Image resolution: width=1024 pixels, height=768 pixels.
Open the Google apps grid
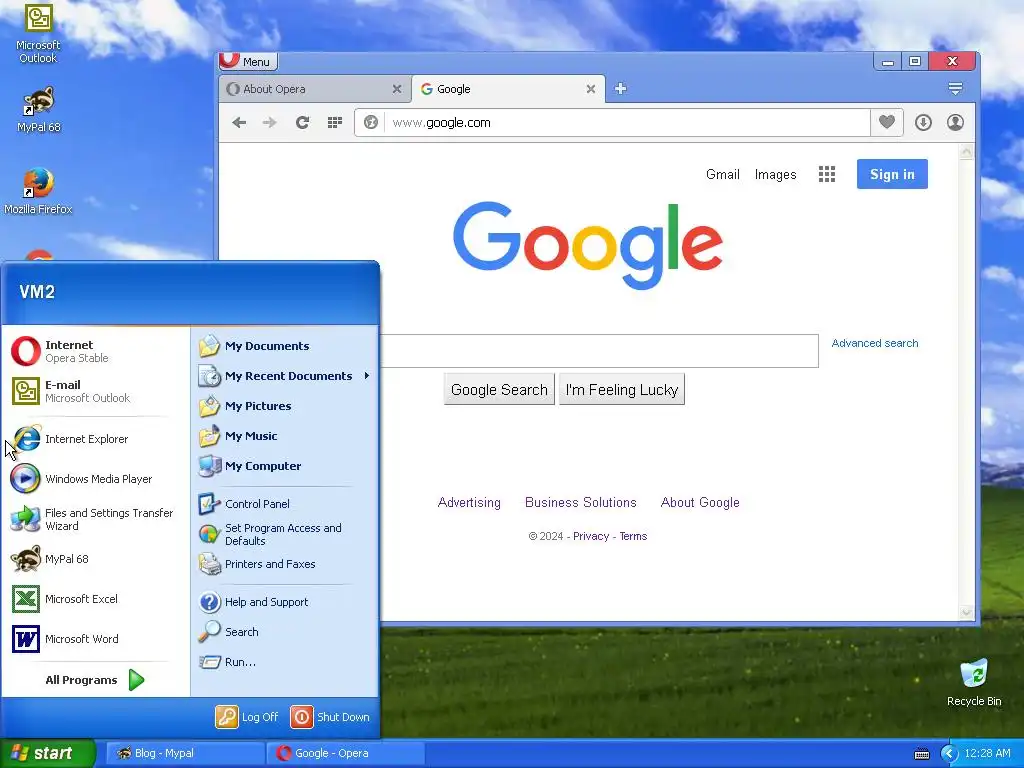click(x=827, y=174)
